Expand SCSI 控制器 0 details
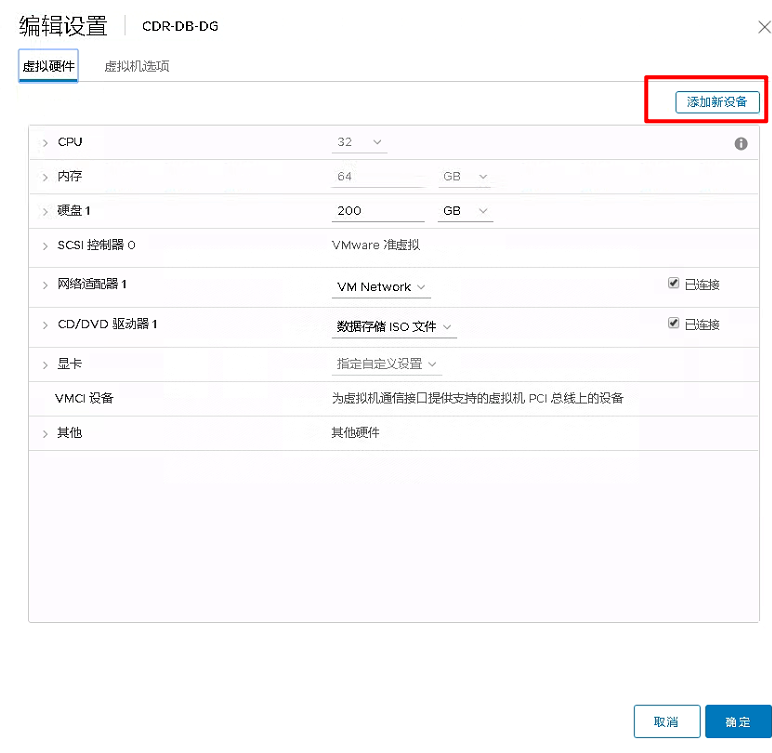Screen dimensions: 772x753 coord(45,245)
